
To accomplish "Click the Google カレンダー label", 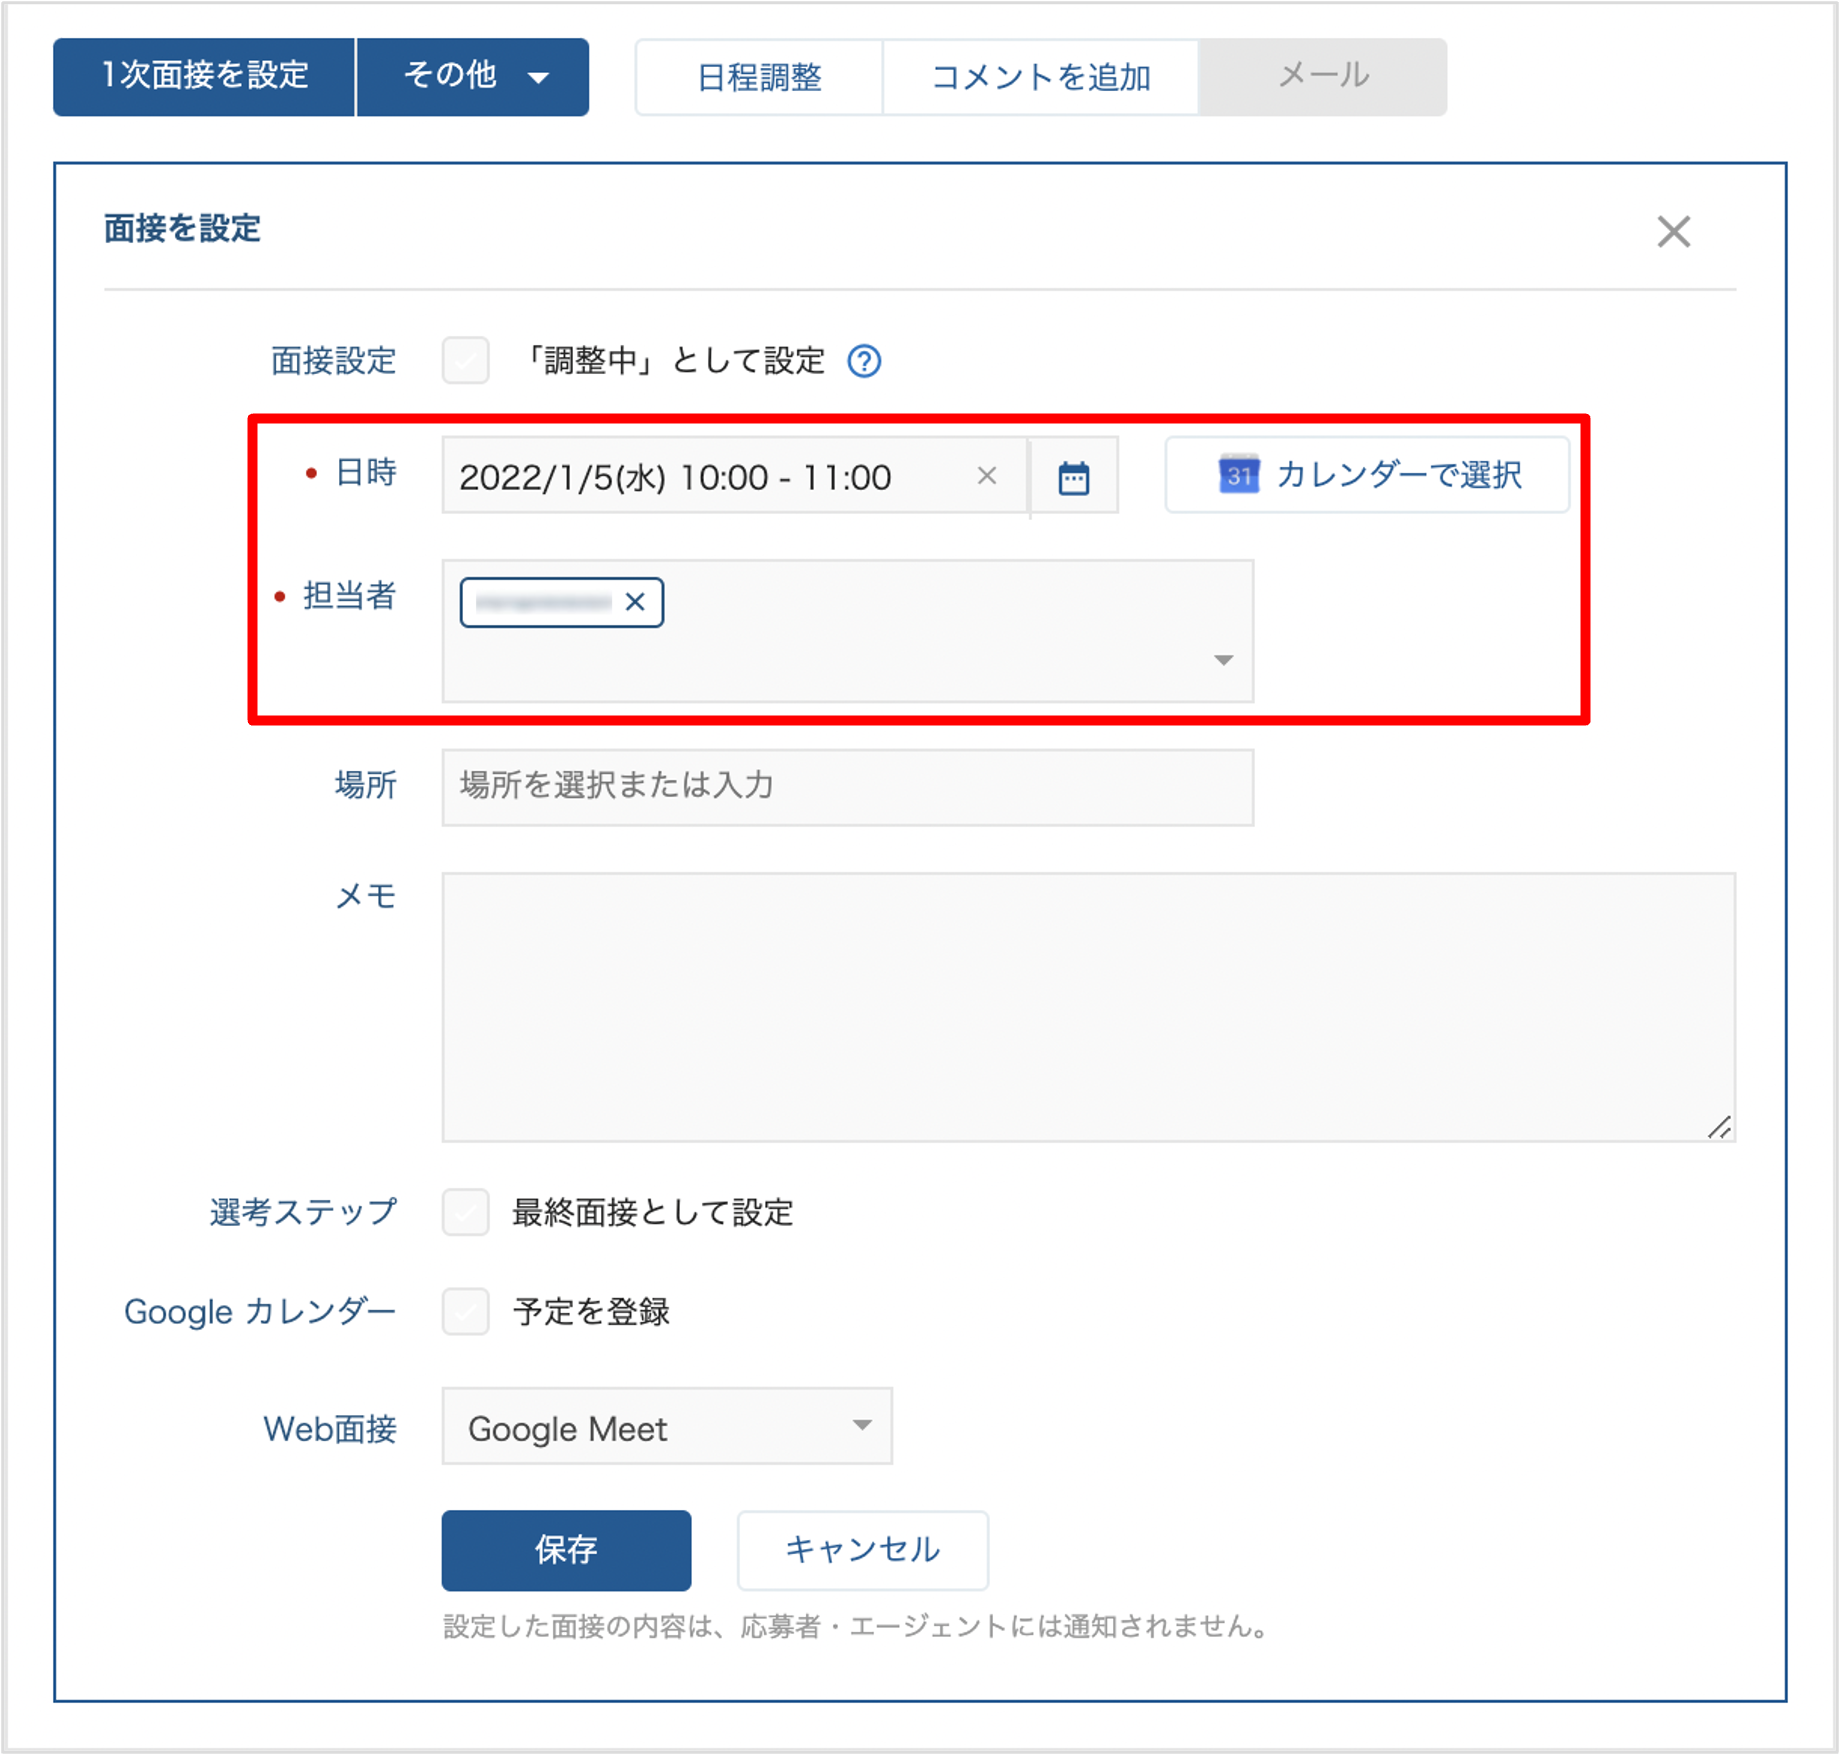I will [260, 1311].
